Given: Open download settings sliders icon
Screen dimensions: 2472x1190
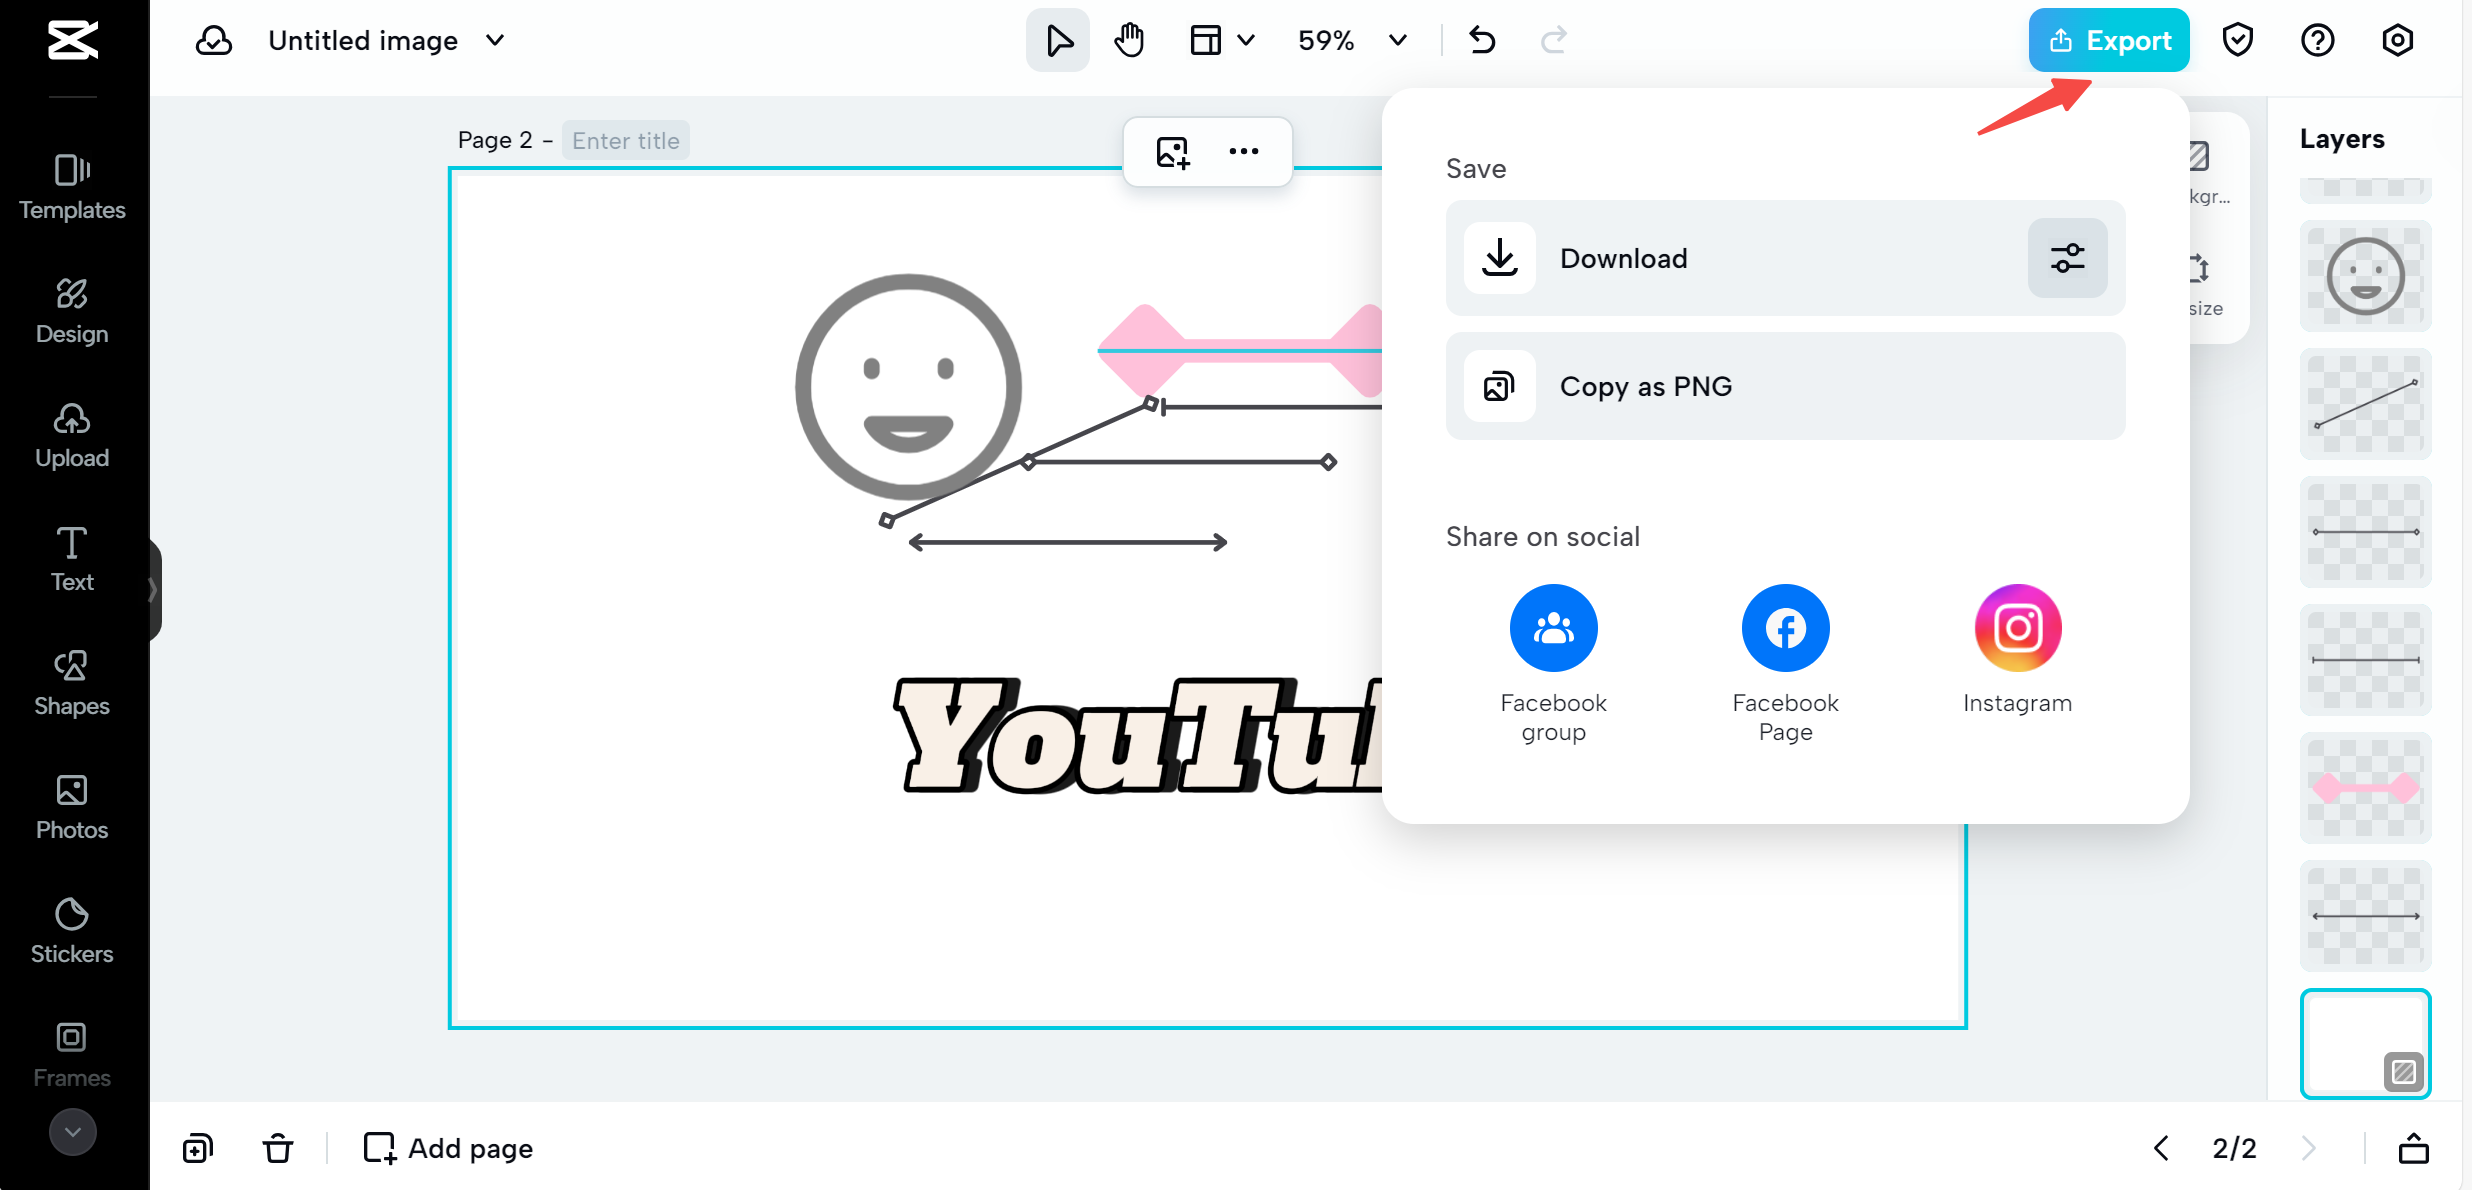Looking at the screenshot, I should [x=2067, y=258].
